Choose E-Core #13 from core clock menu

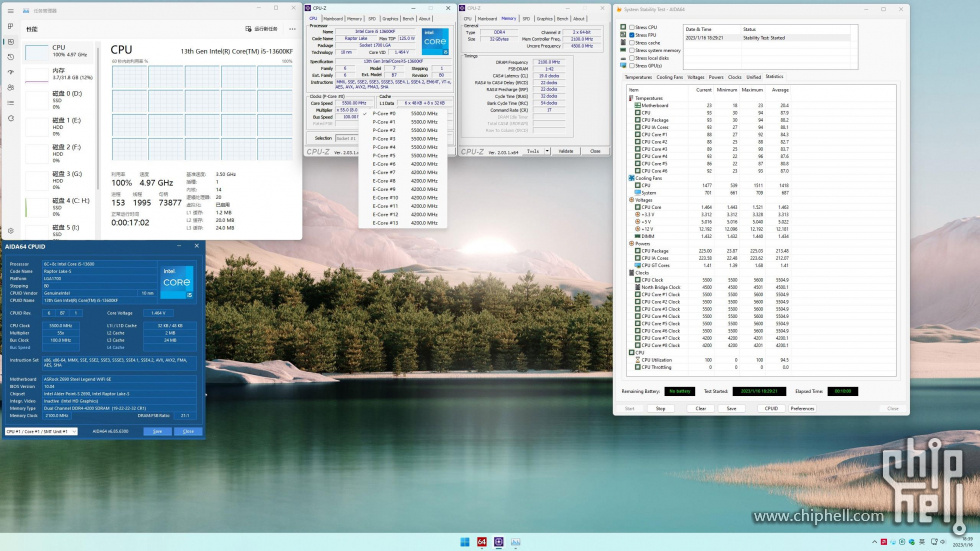coord(403,222)
